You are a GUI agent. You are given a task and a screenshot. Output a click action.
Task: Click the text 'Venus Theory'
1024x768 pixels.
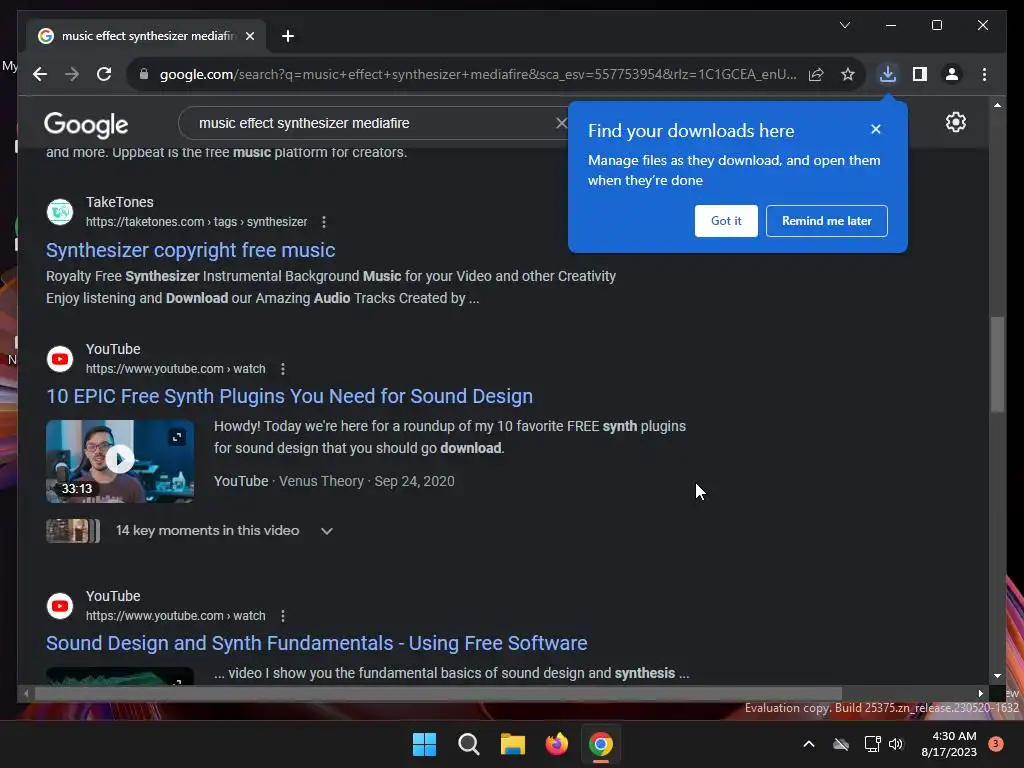321,481
